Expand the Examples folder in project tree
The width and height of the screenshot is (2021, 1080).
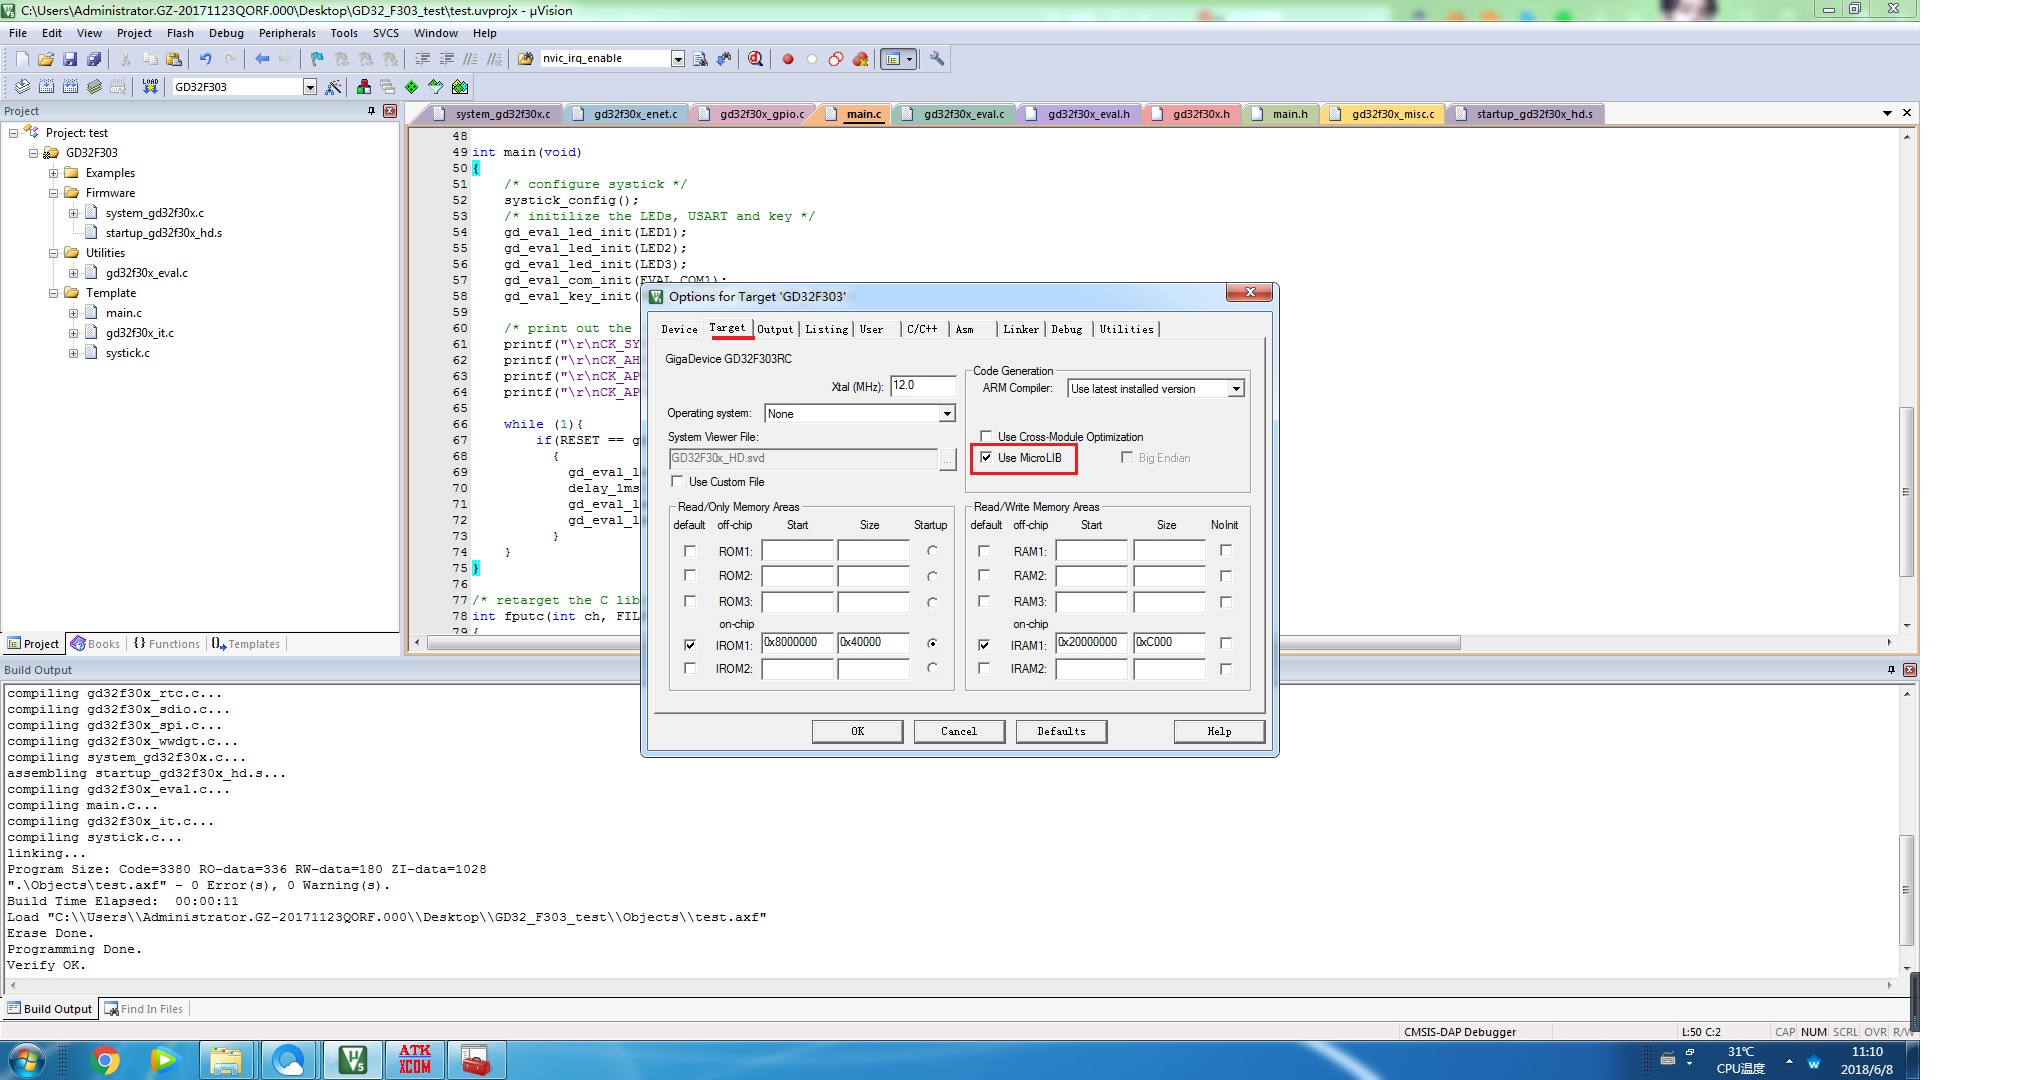54,173
